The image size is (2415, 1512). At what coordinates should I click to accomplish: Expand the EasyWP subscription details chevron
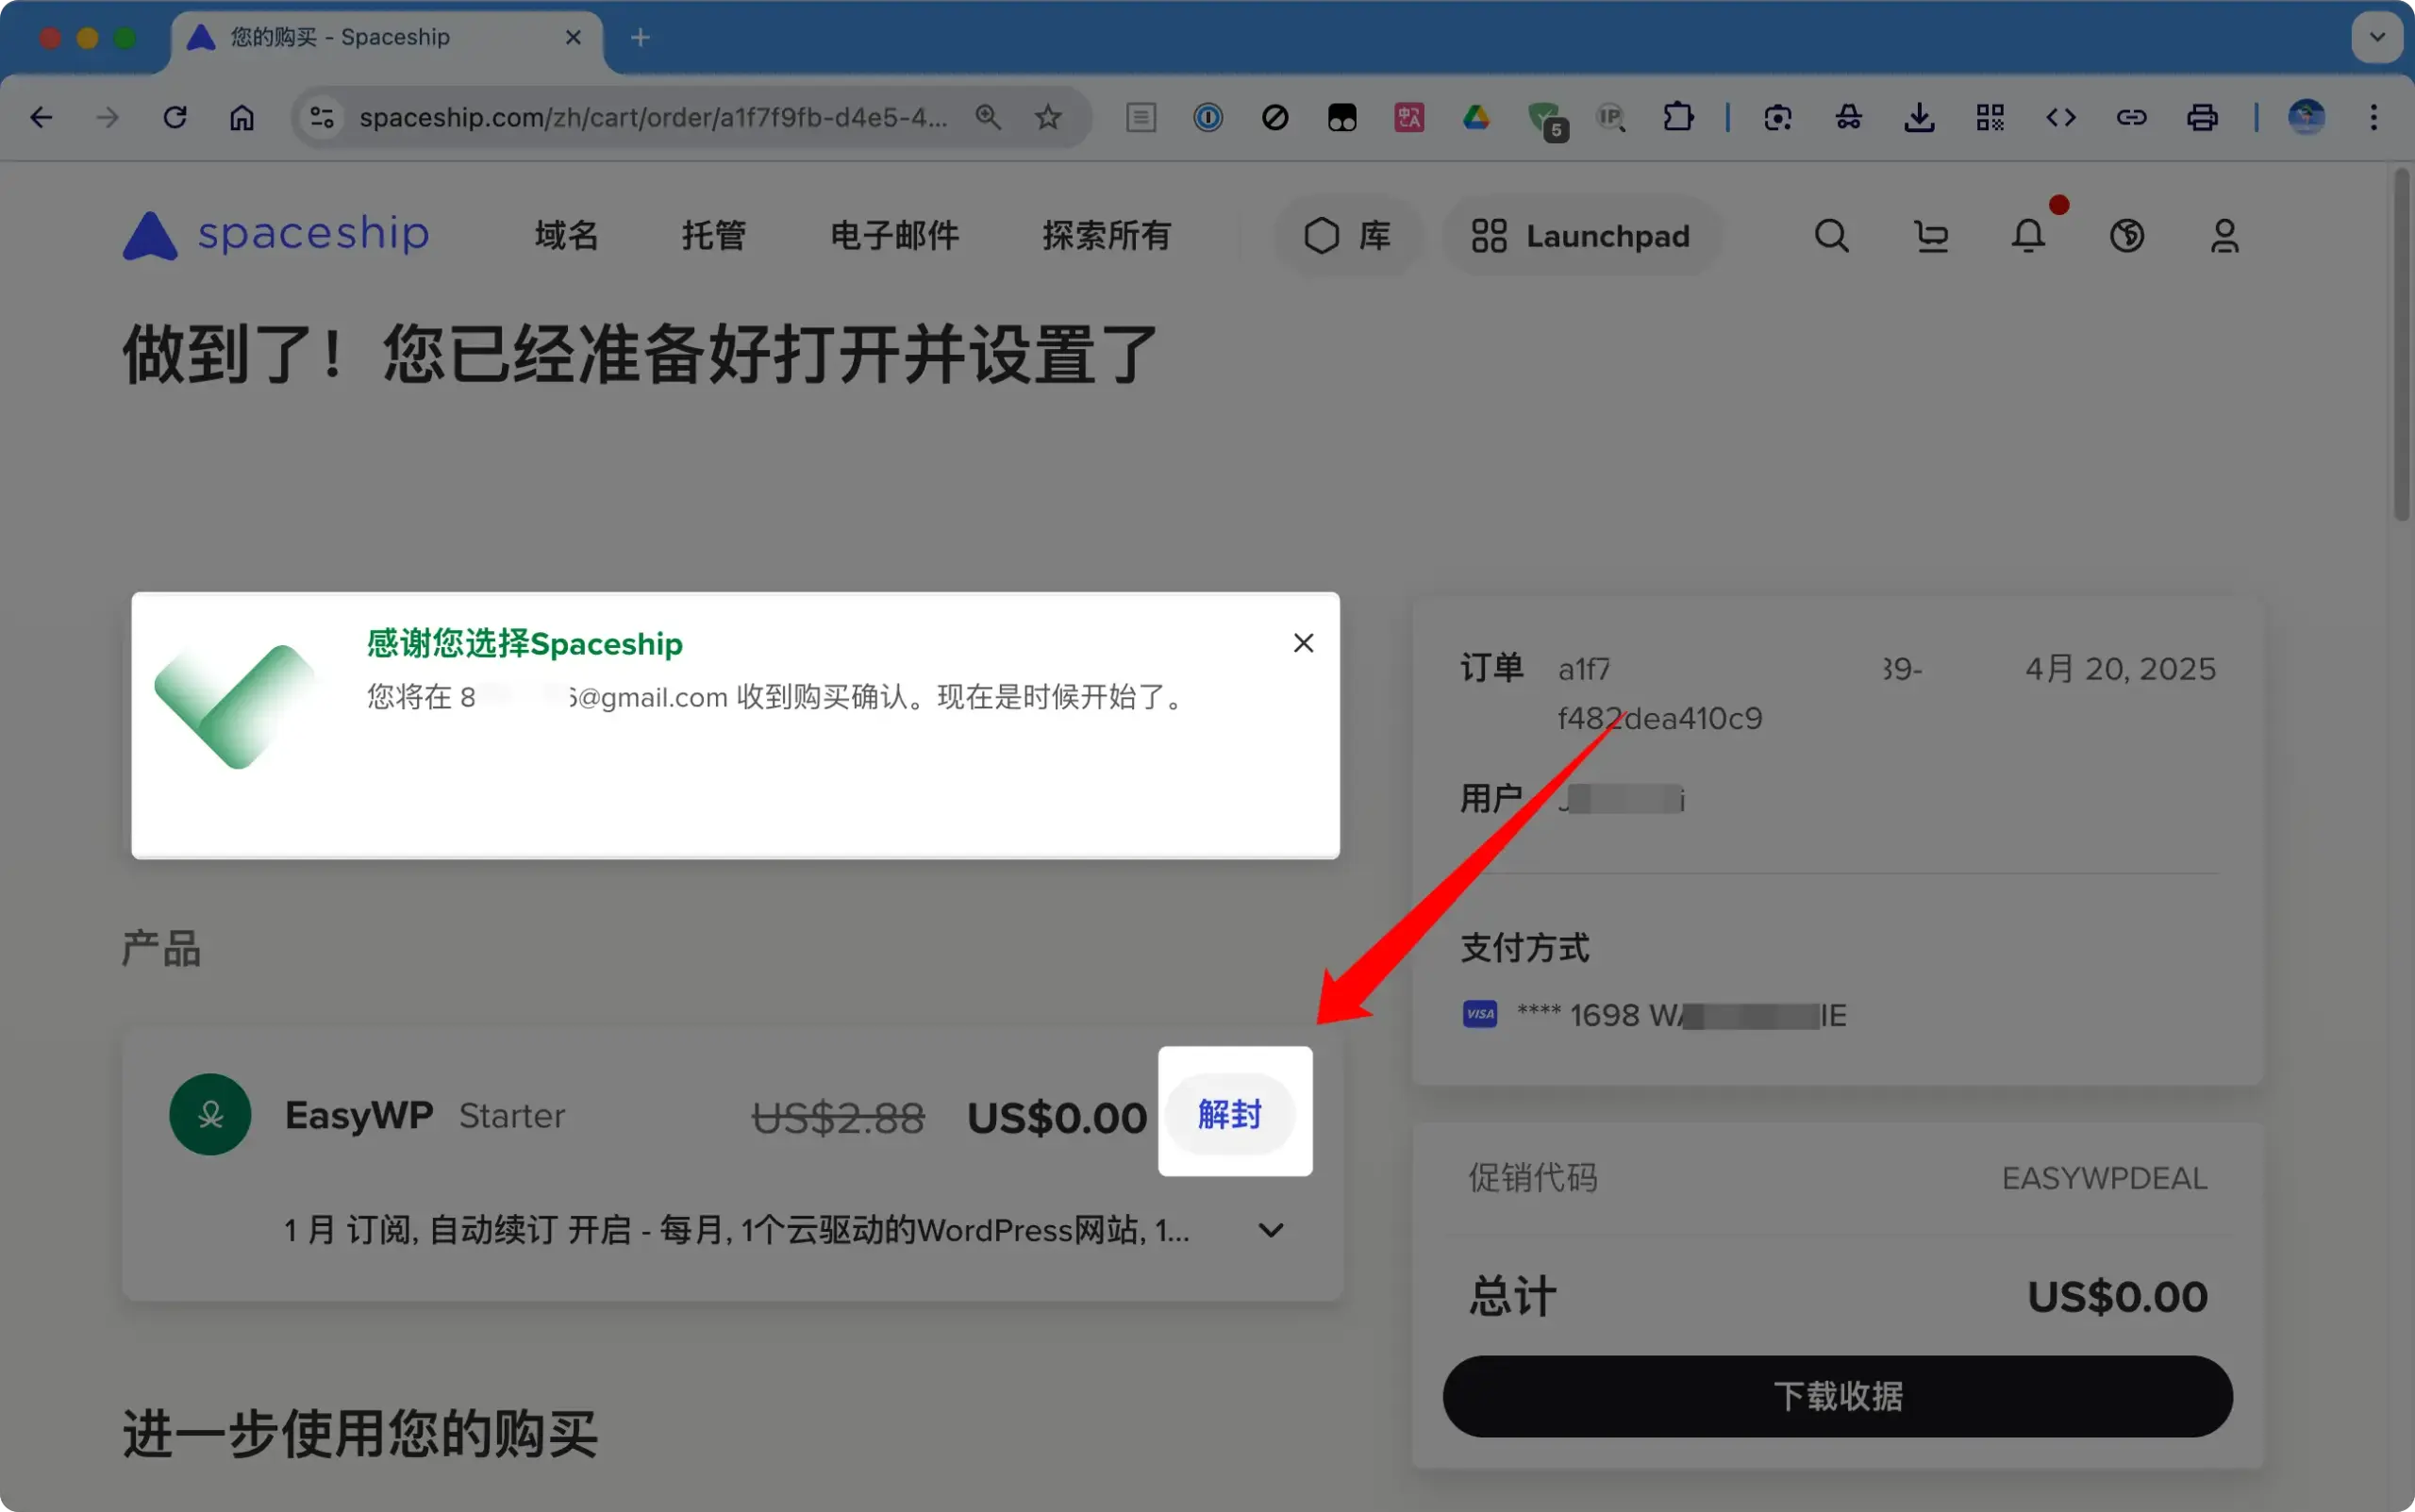1271,1230
